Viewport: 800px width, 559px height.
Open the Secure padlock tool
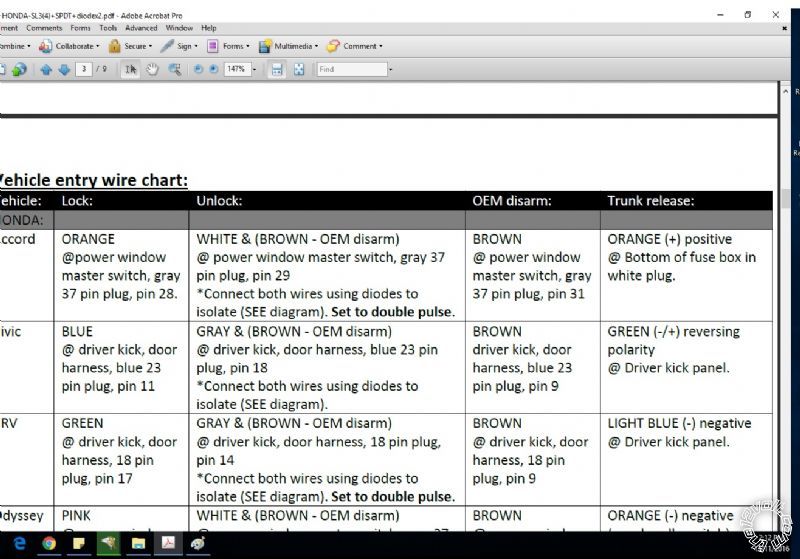point(131,46)
